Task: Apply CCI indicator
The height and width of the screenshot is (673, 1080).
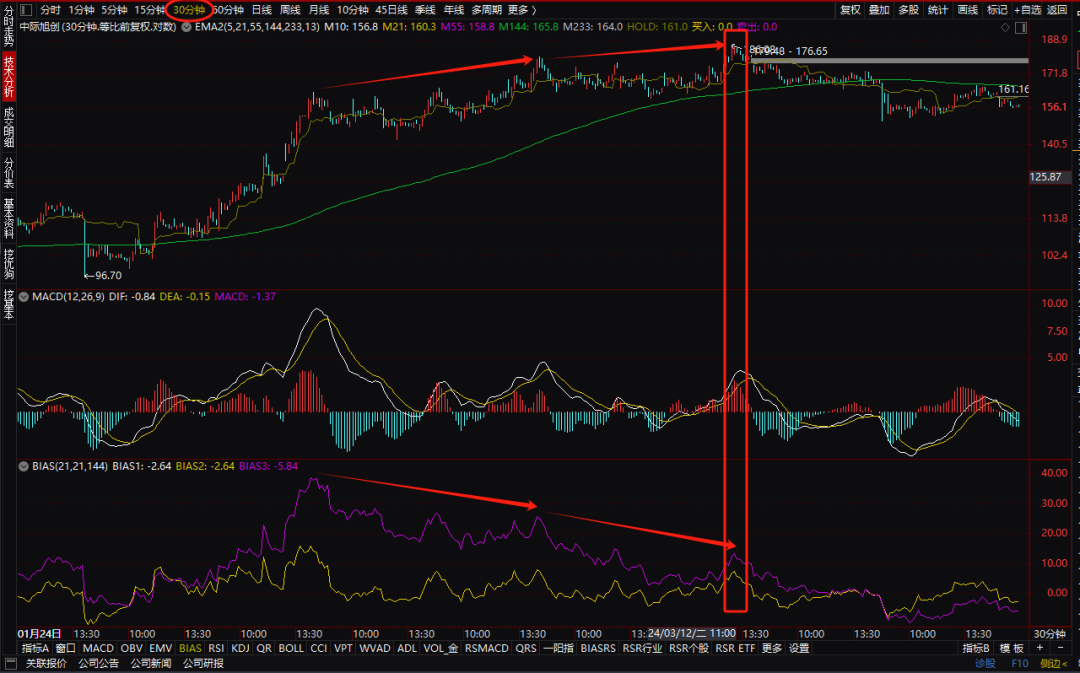Action: click(x=318, y=648)
